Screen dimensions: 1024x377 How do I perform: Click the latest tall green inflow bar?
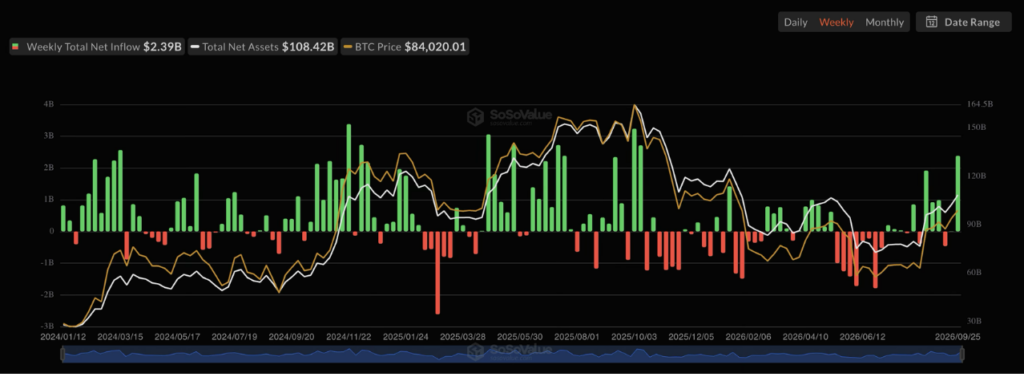coord(958,193)
